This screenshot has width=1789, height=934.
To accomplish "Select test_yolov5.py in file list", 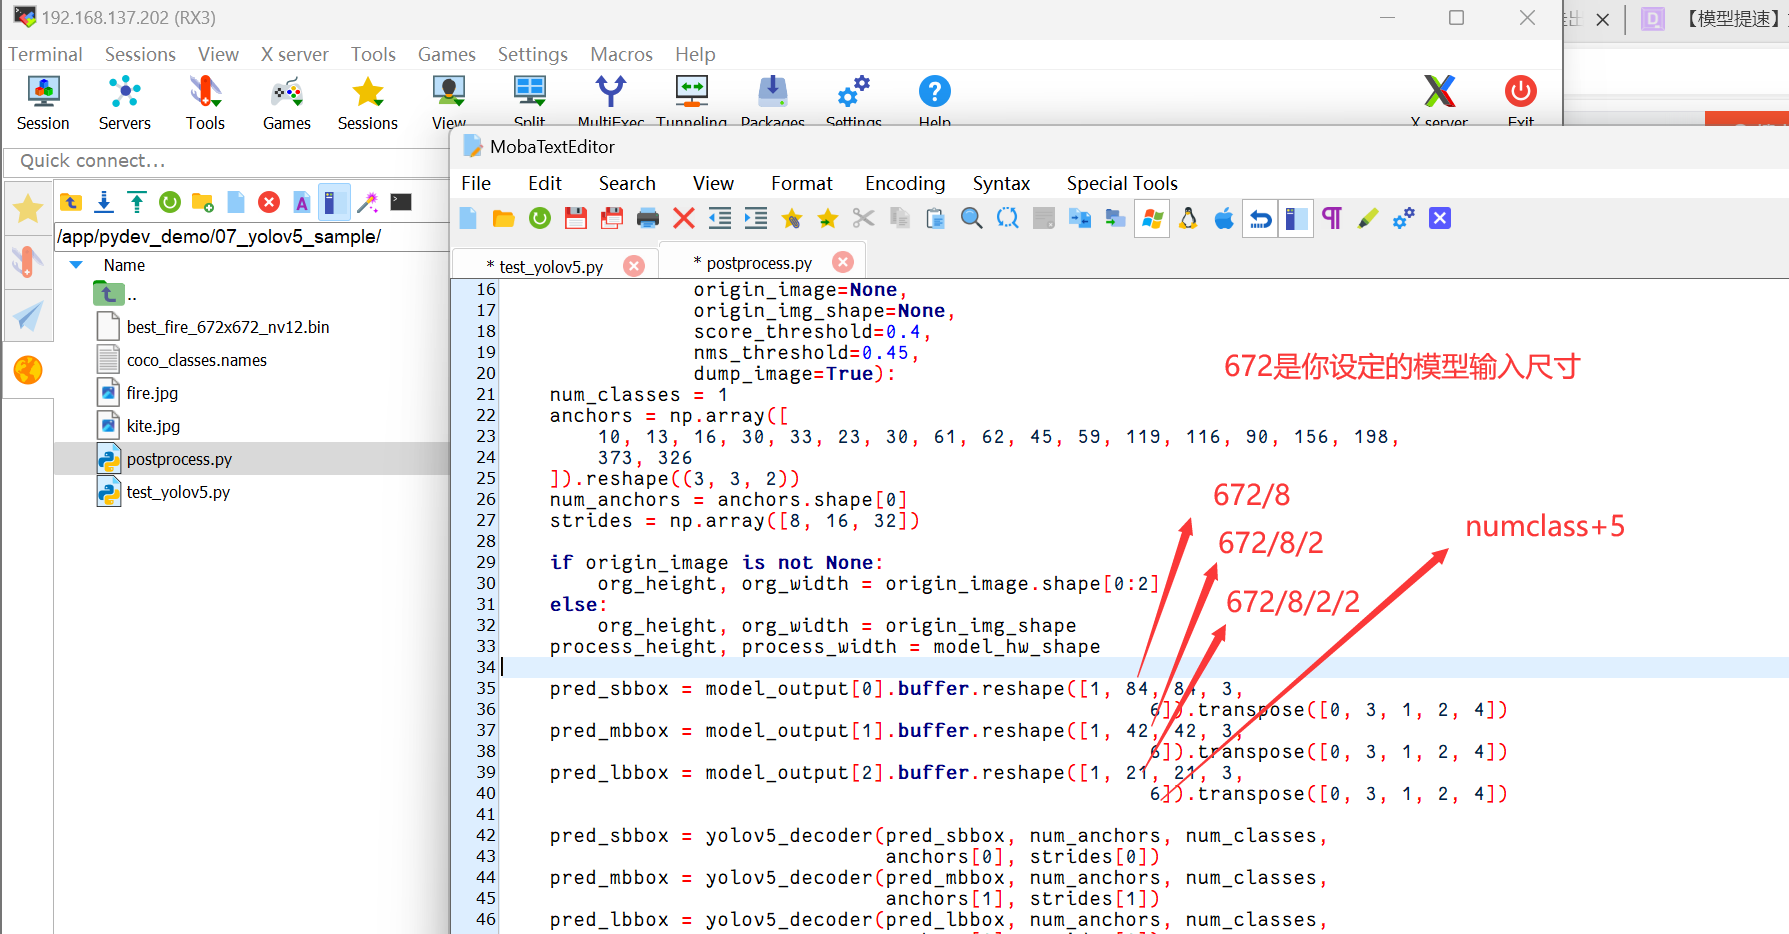I will click(178, 492).
